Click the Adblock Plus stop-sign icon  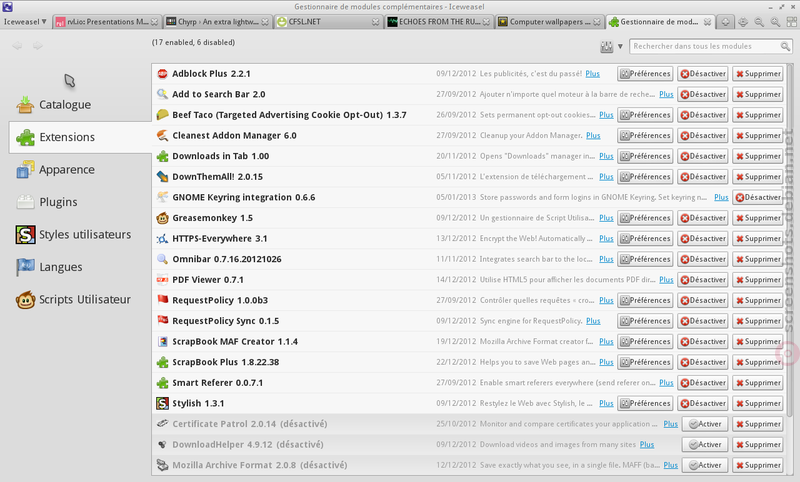coord(162,74)
